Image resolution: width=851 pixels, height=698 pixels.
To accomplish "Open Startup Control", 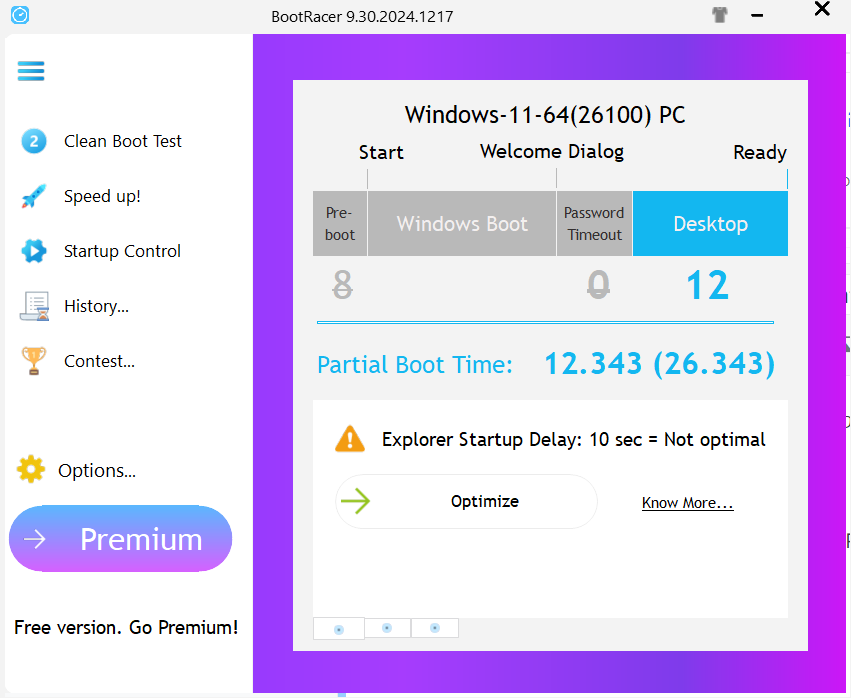I will pyautogui.click(x=122, y=251).
